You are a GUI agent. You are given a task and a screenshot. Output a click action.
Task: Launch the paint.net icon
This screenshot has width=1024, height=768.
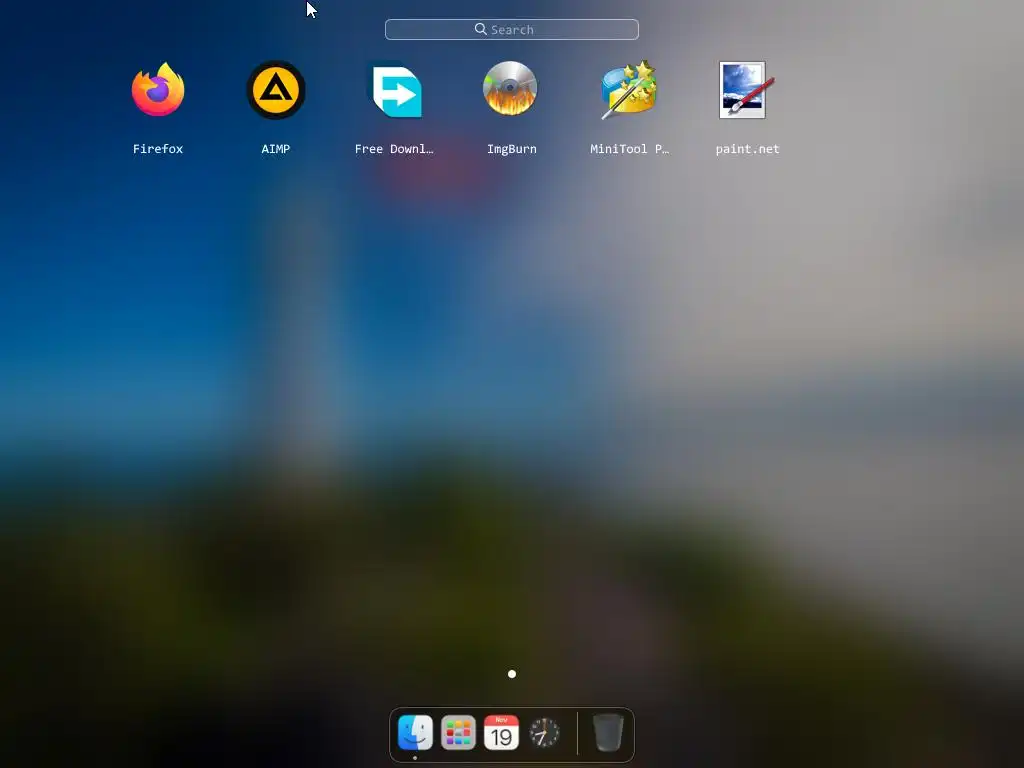click(746, 90)
